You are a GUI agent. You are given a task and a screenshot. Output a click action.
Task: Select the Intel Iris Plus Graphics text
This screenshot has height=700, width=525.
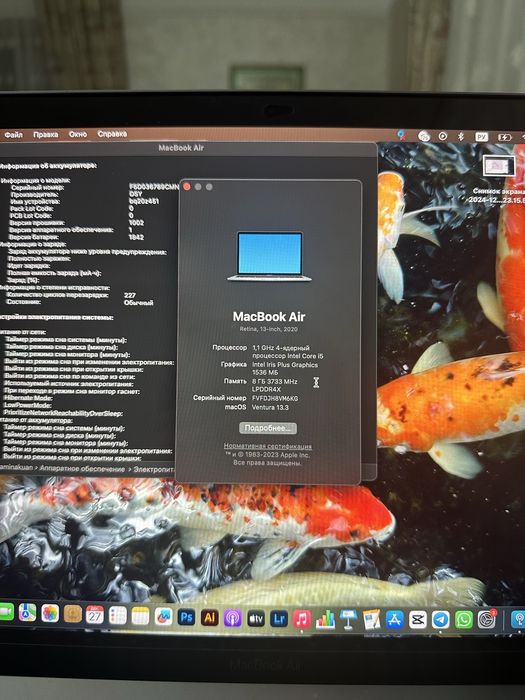coord(285,365)
